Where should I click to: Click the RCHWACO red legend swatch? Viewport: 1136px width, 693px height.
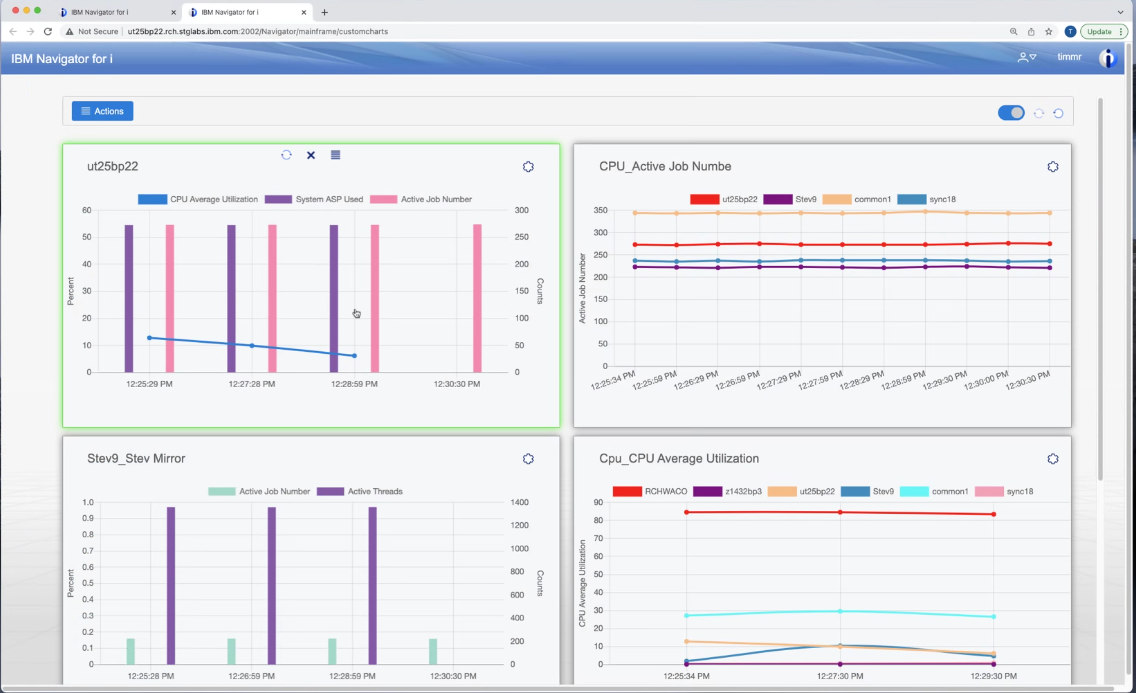tap(627, 491)
